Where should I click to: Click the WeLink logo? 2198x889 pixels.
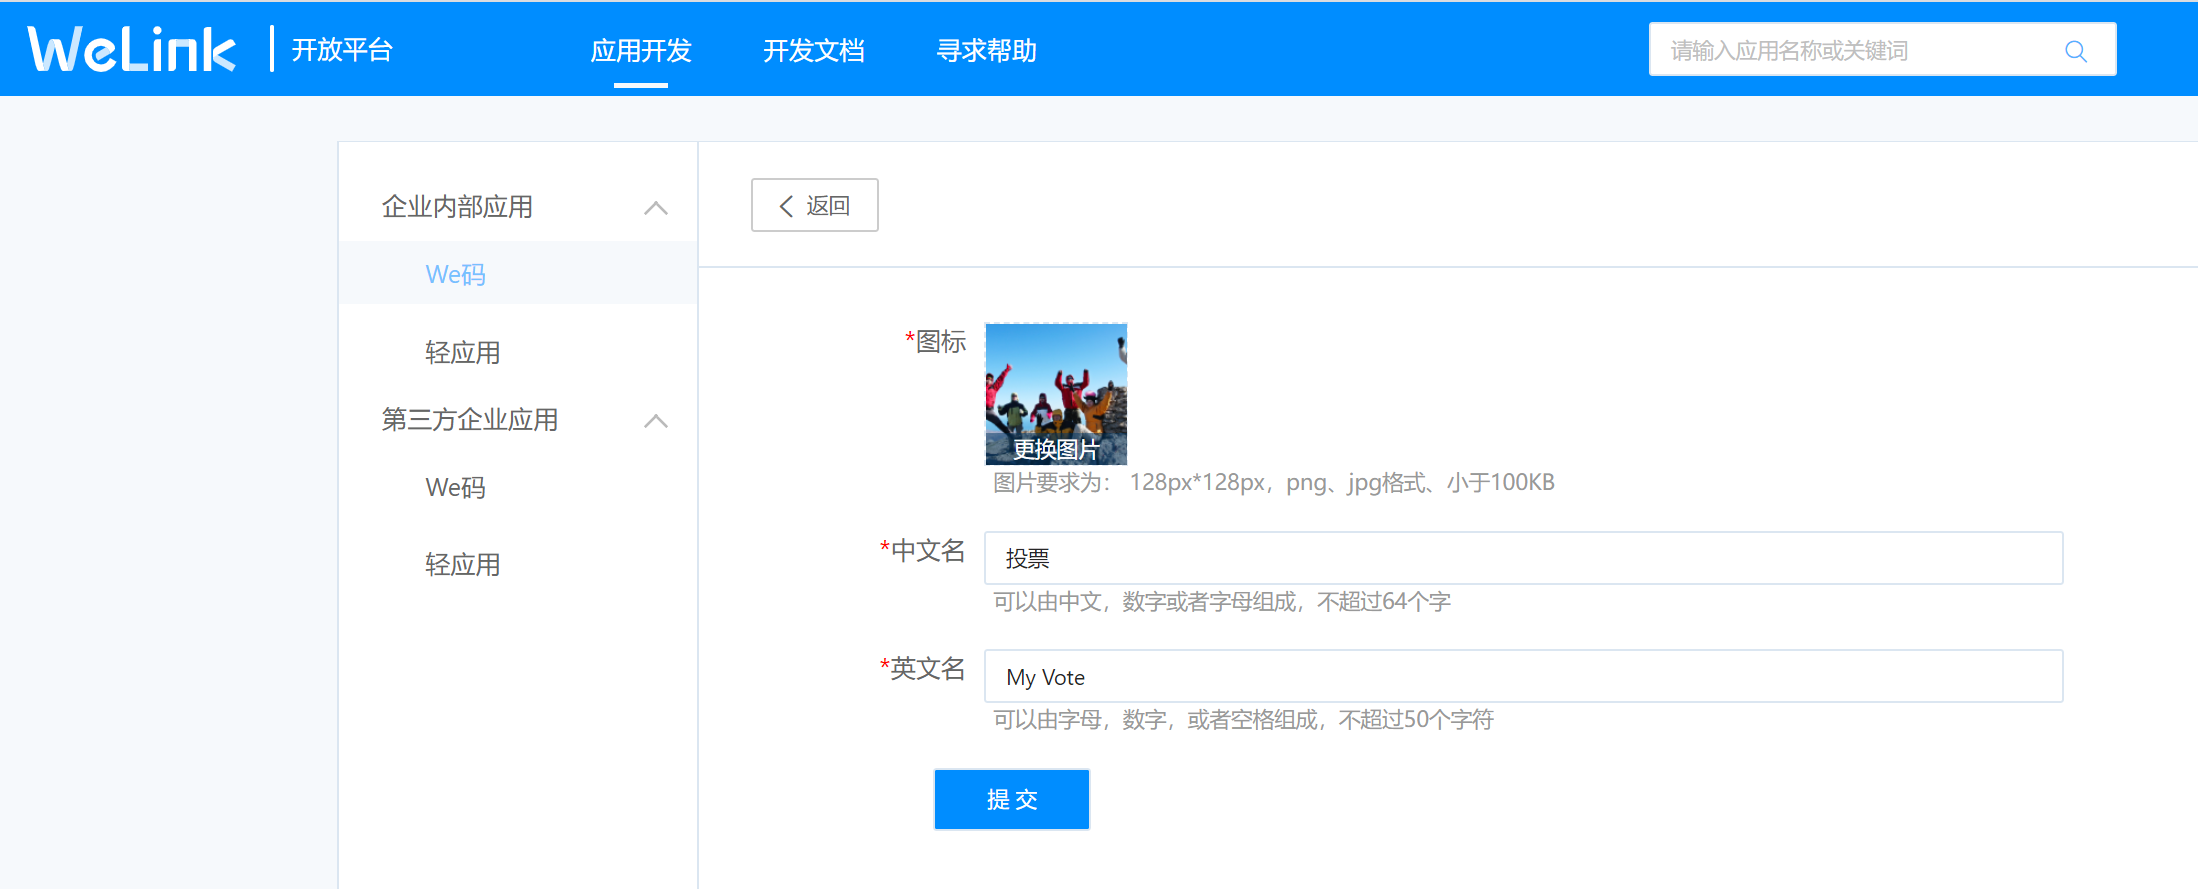132,49
